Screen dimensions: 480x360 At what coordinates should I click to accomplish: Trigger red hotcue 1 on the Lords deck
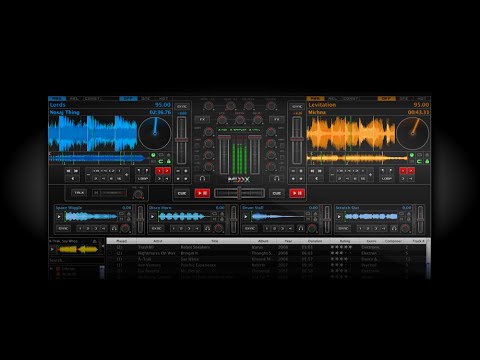[159, 171]
